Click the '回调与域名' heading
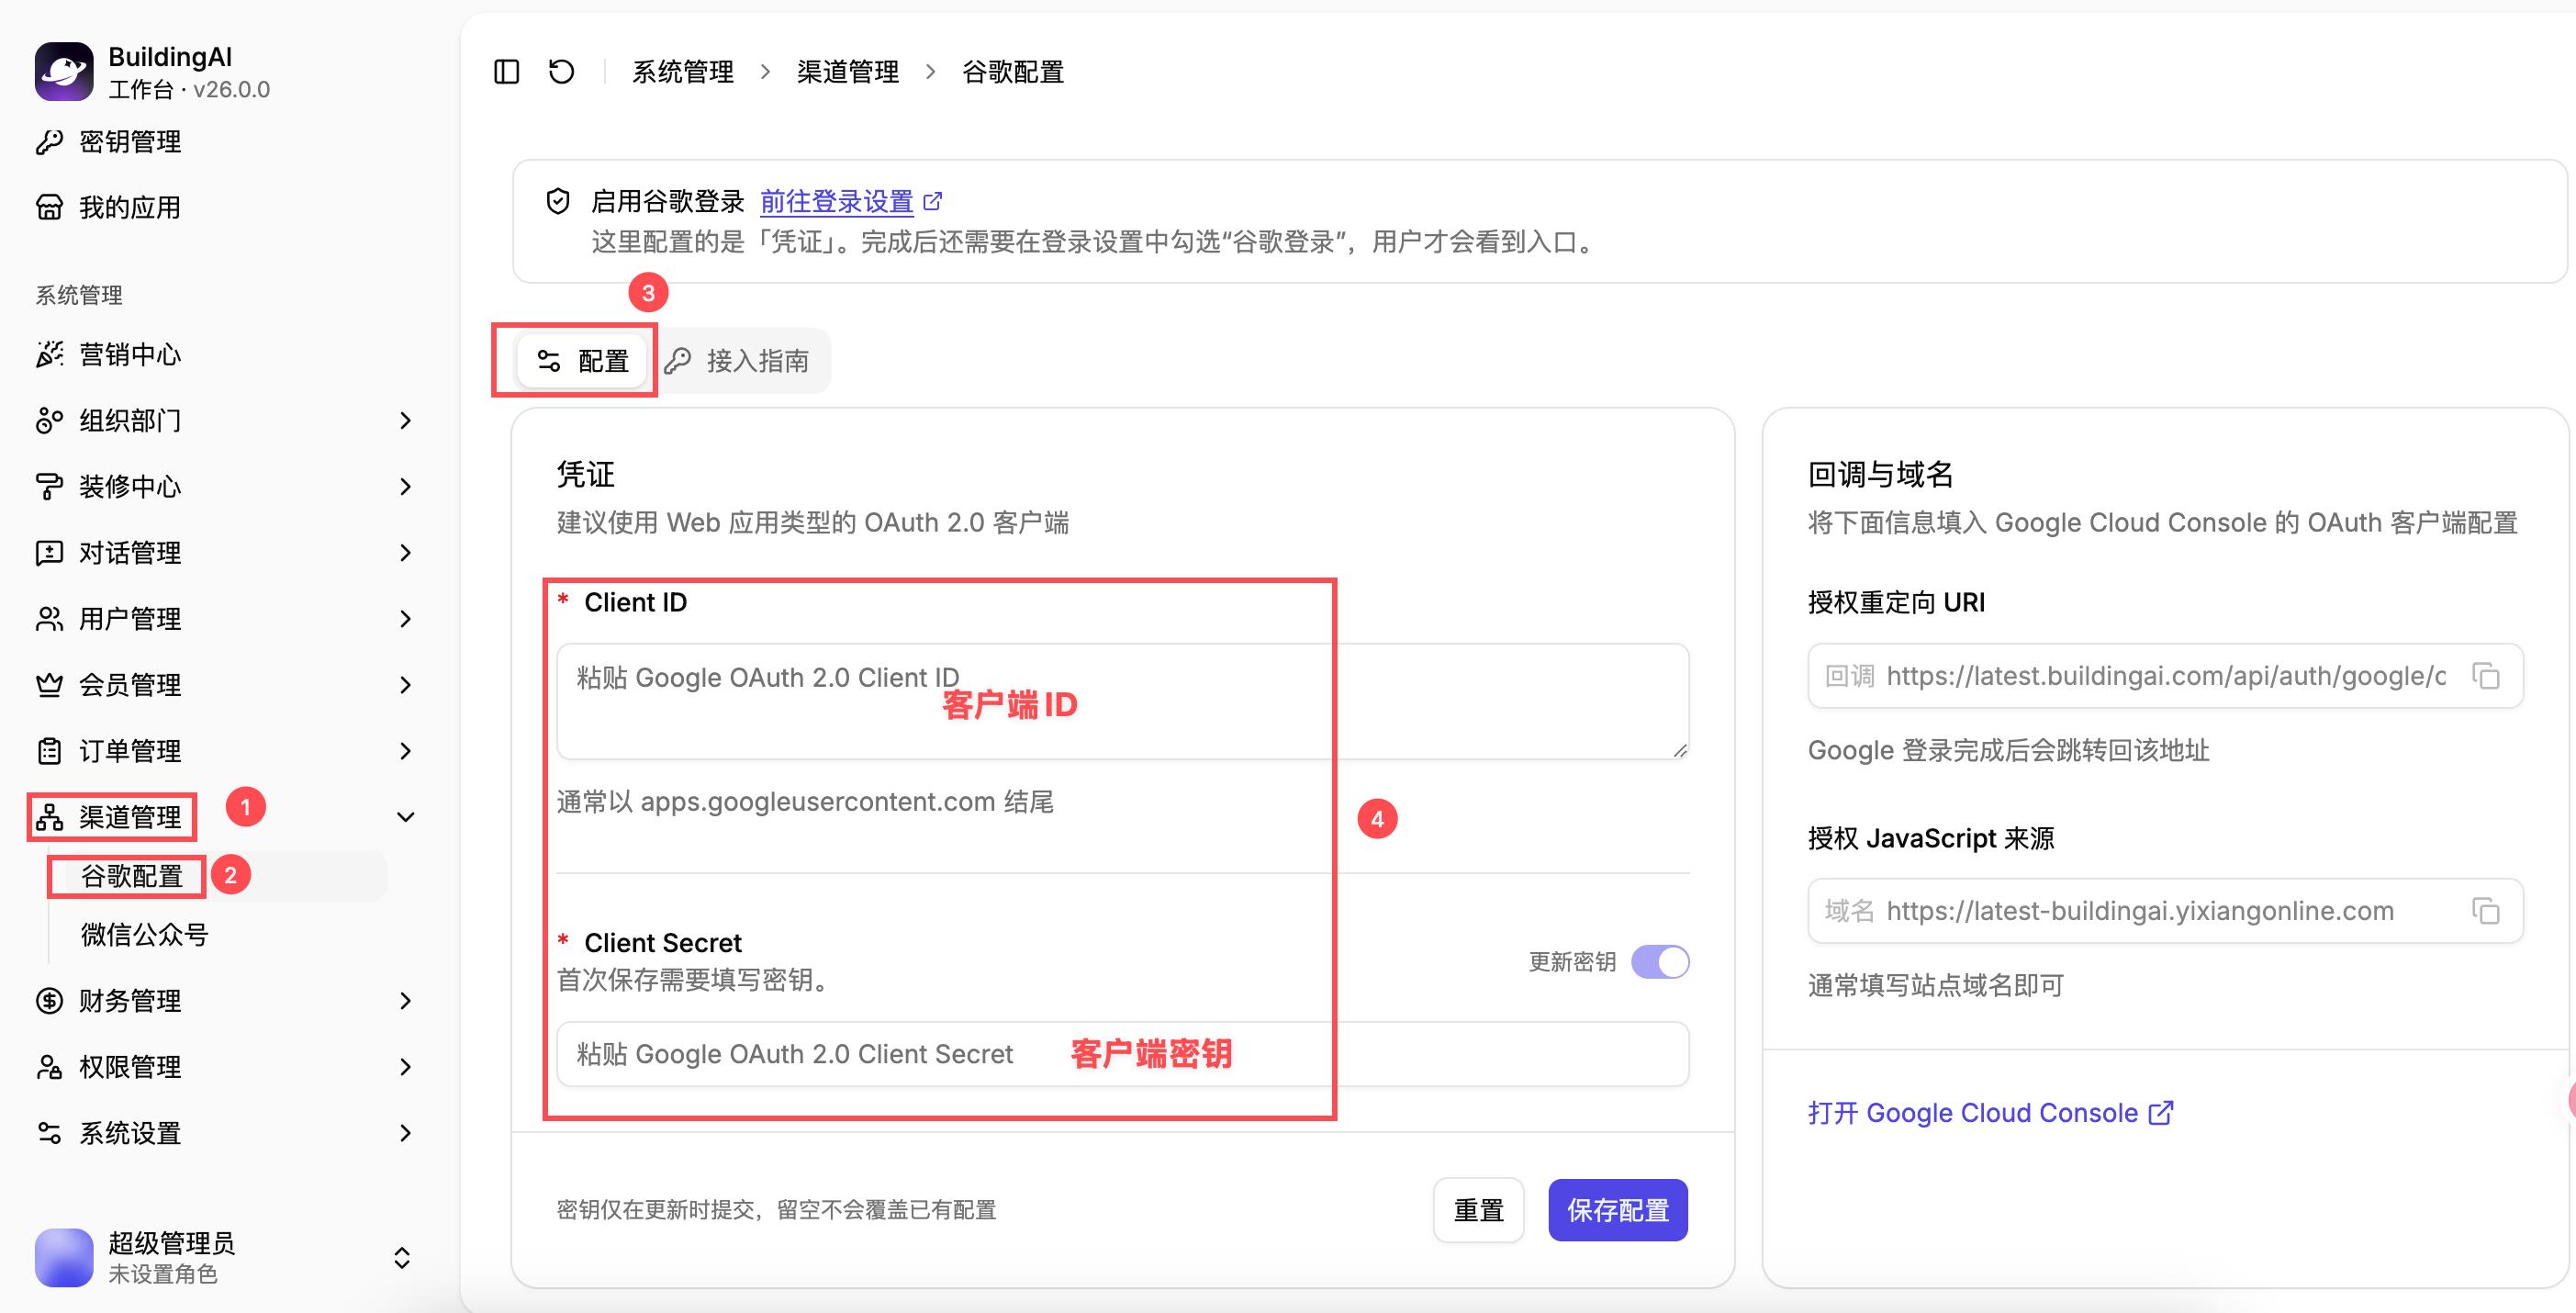 pyautogui.click(x=1880, y=474)
